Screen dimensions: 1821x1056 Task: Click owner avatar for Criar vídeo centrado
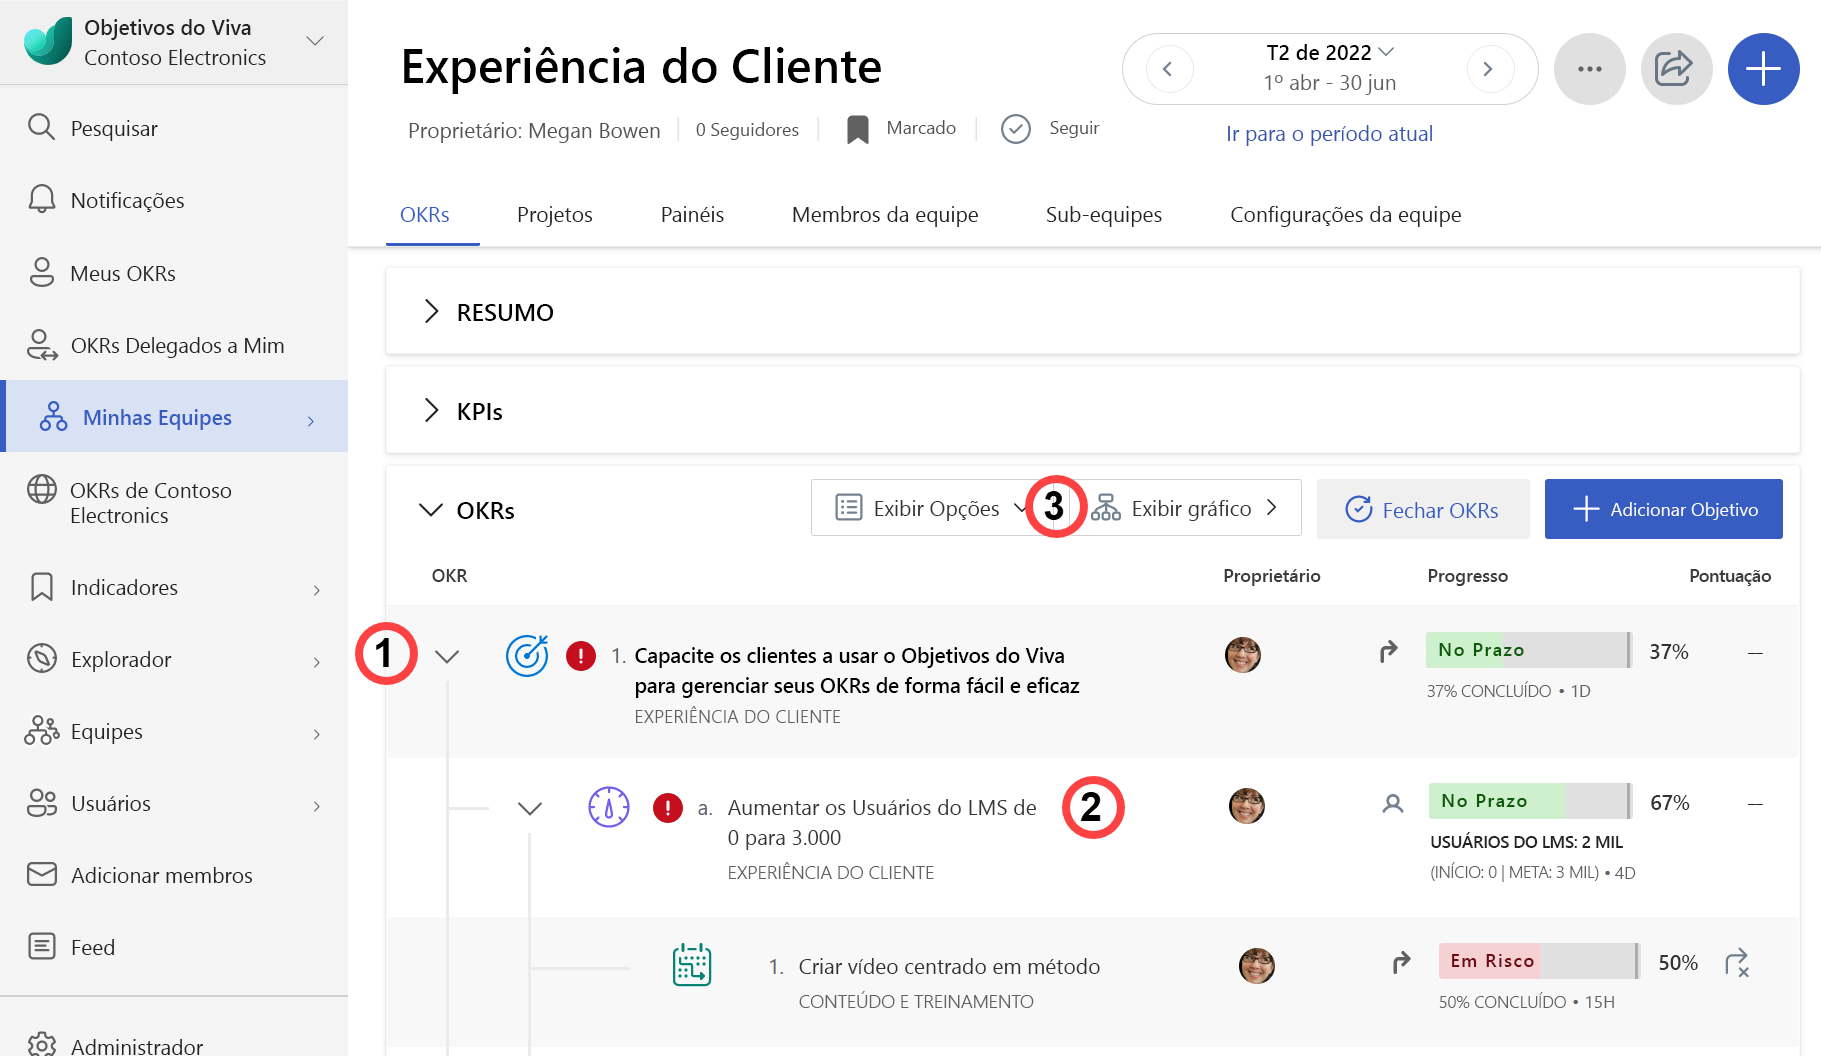[1257, 965]
